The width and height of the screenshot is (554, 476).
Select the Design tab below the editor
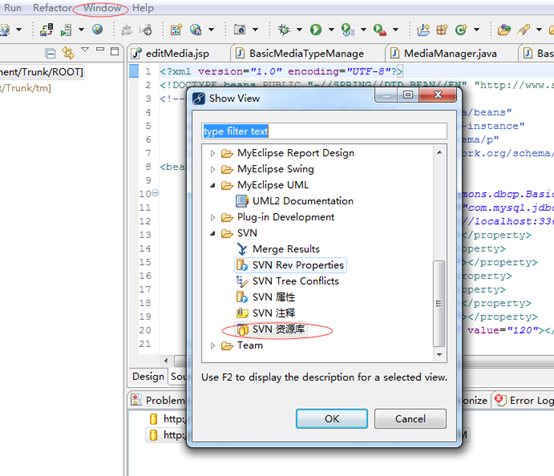(148, 377)
